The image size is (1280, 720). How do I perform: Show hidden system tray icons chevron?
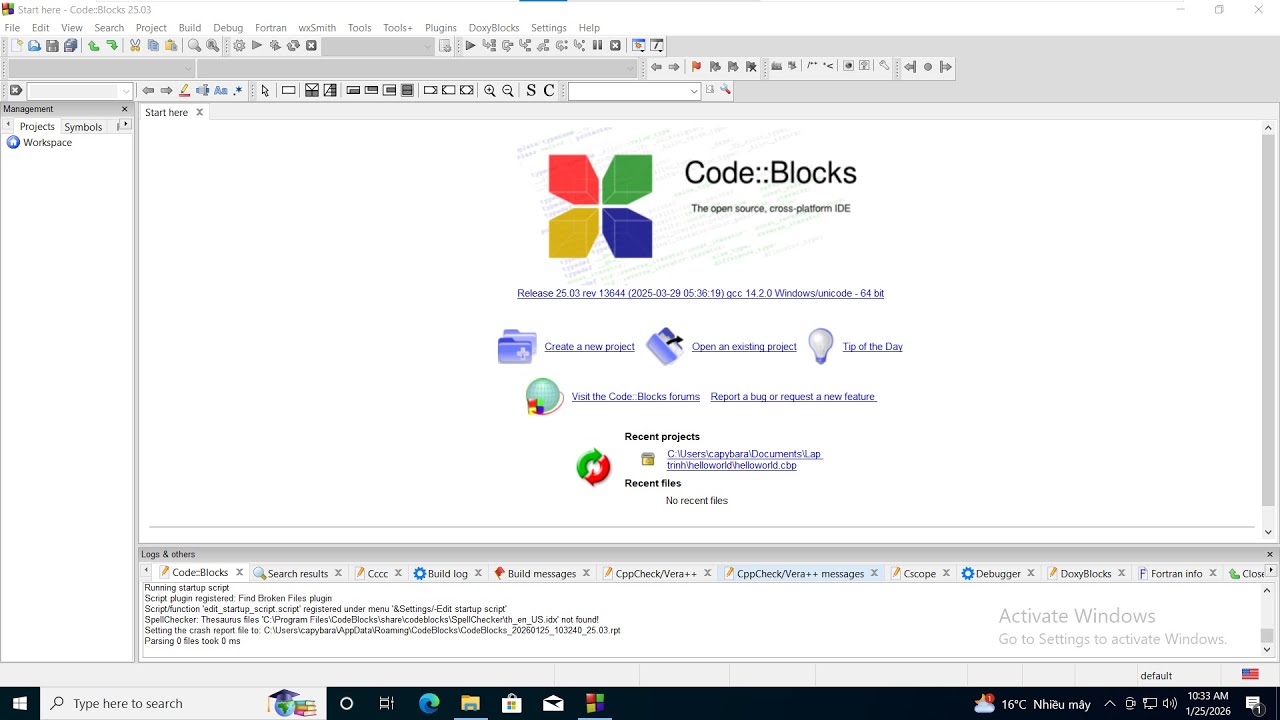tap(1109, 704)
